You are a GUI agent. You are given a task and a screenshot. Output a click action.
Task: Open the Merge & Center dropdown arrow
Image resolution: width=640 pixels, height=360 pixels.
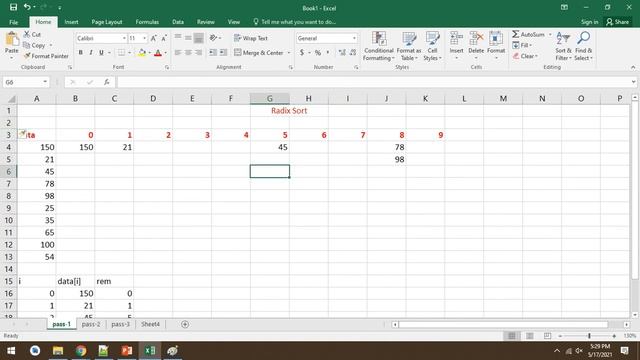[x=289, y=53]
